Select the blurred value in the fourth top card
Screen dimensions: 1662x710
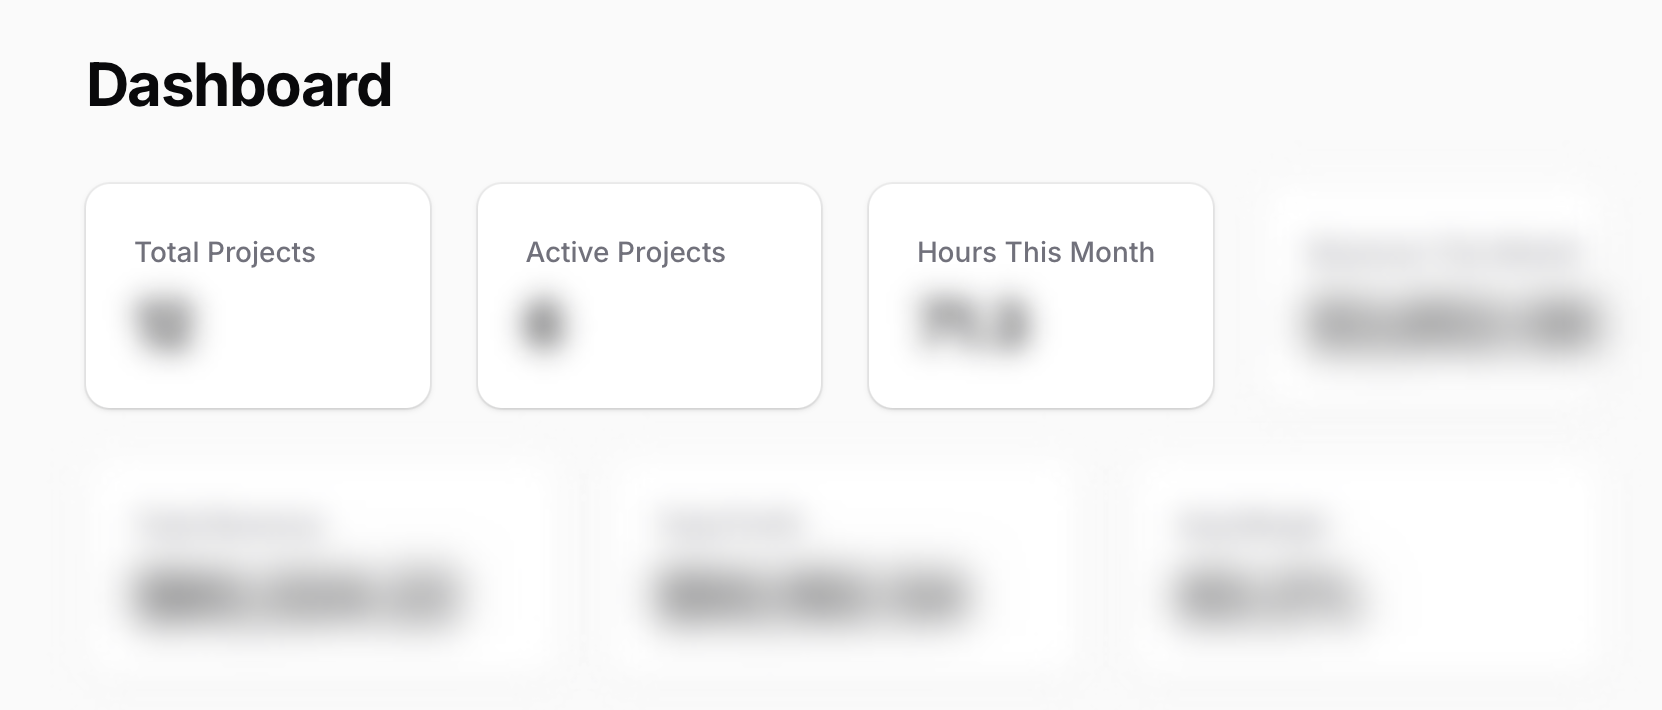pyautogui.click(x=1452, y=325)
